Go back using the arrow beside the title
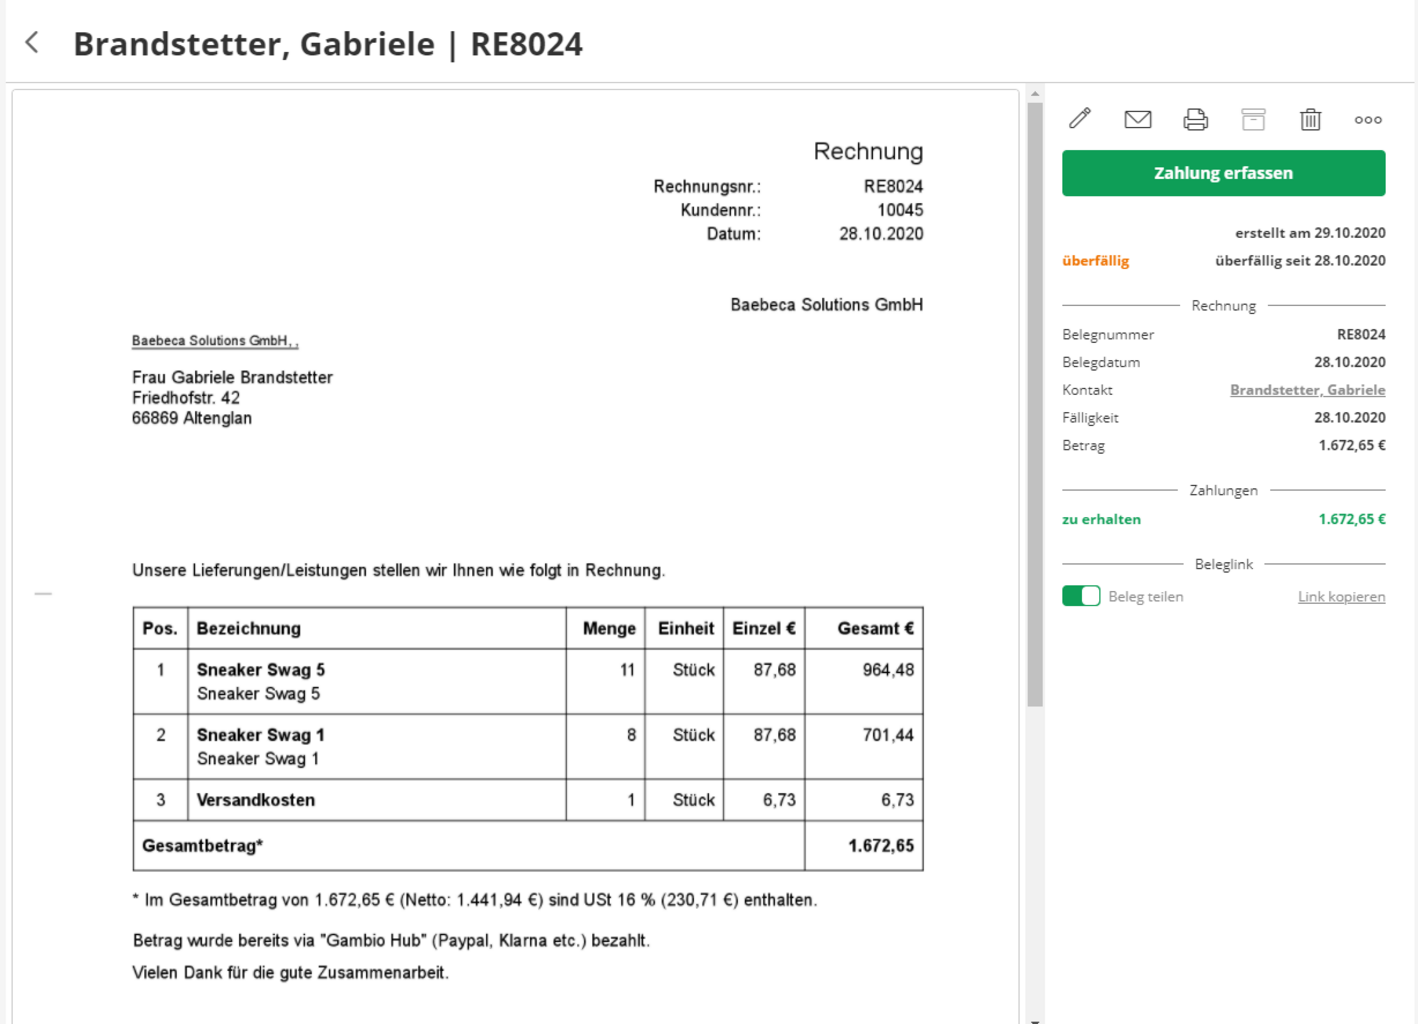The image size is (1418, 1024). click(32, 42)
